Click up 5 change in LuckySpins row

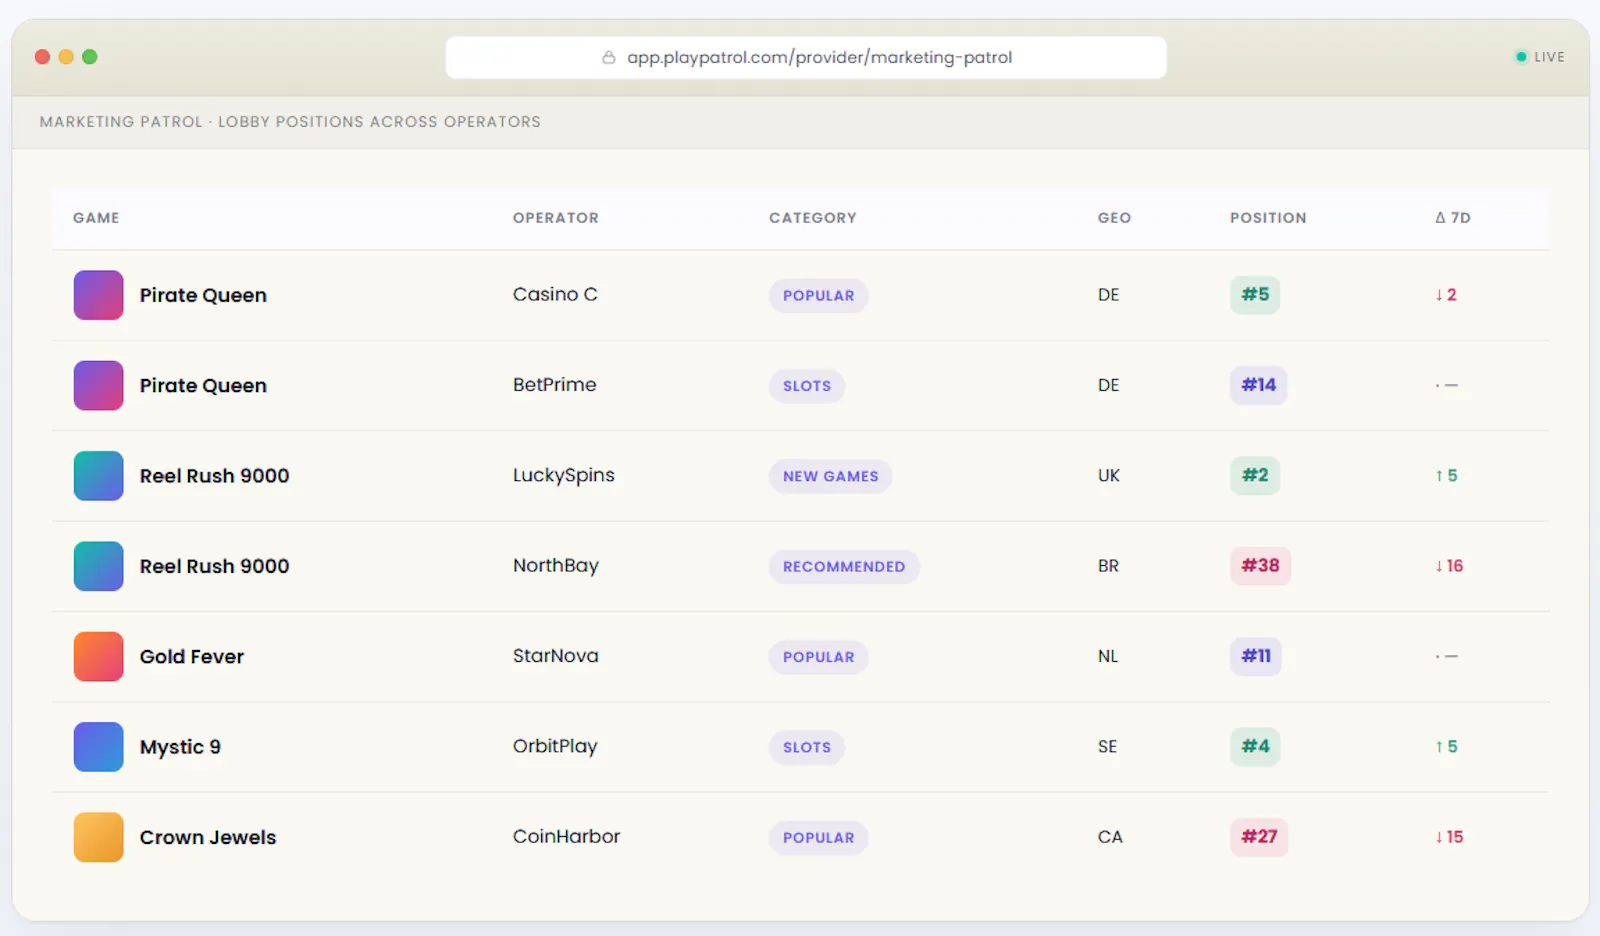coord(1446,476)
